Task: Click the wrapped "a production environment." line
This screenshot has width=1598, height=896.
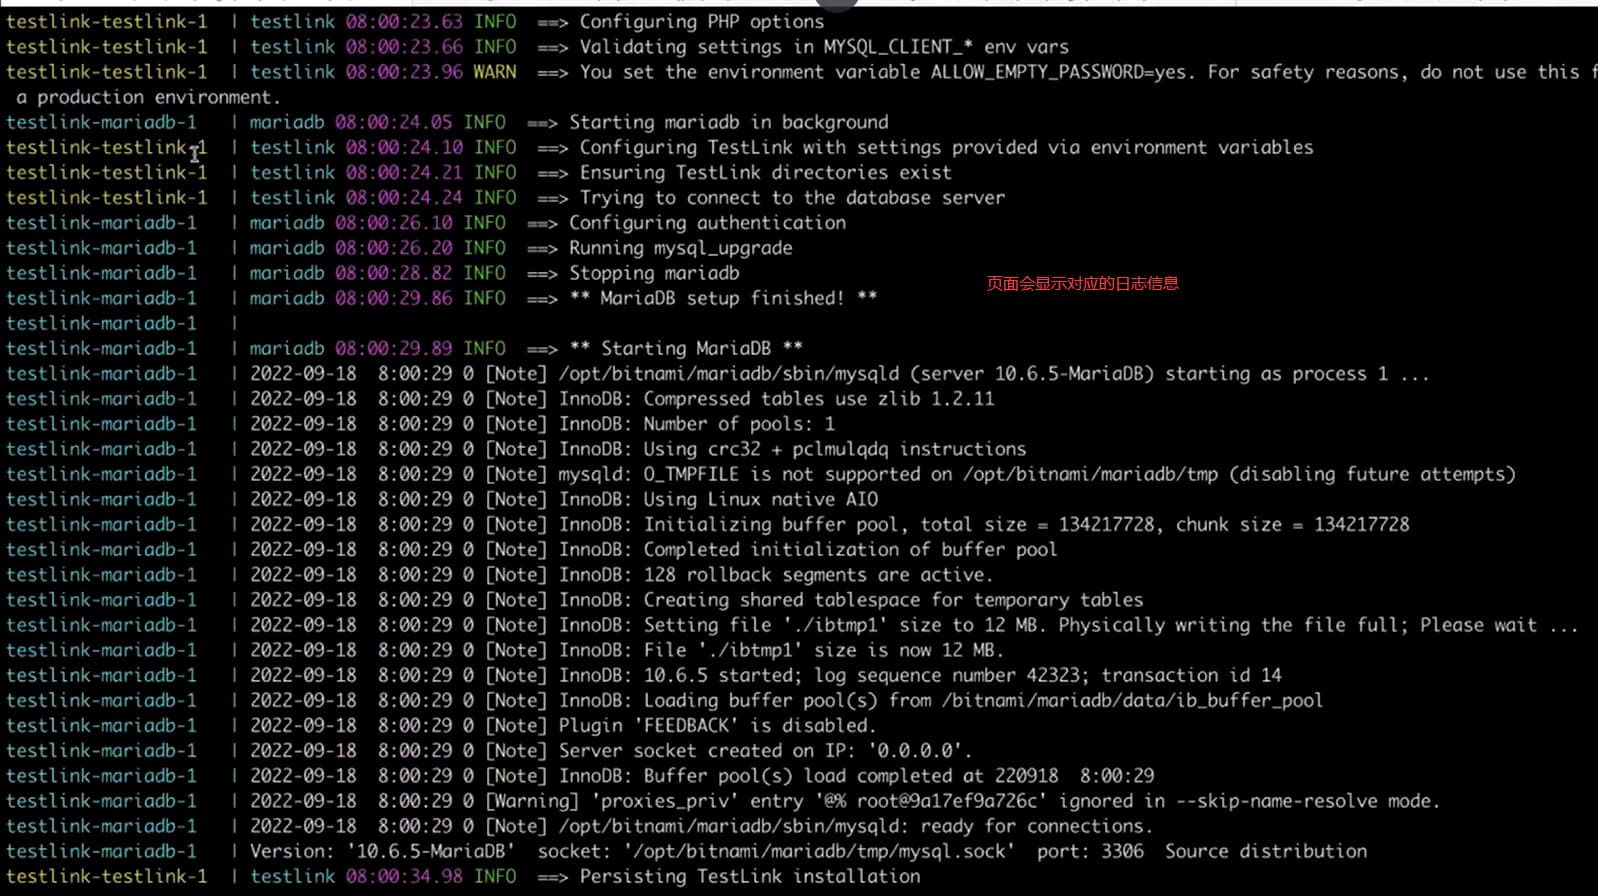Action: click(148, 97)
